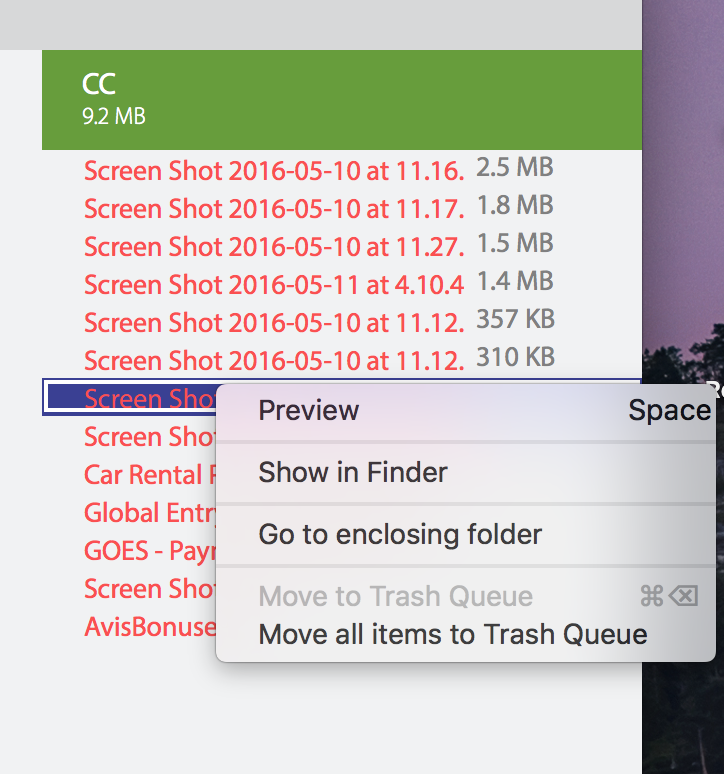
Task: Select the GOES - Pay file entry
Action: [x=150, y=551]
